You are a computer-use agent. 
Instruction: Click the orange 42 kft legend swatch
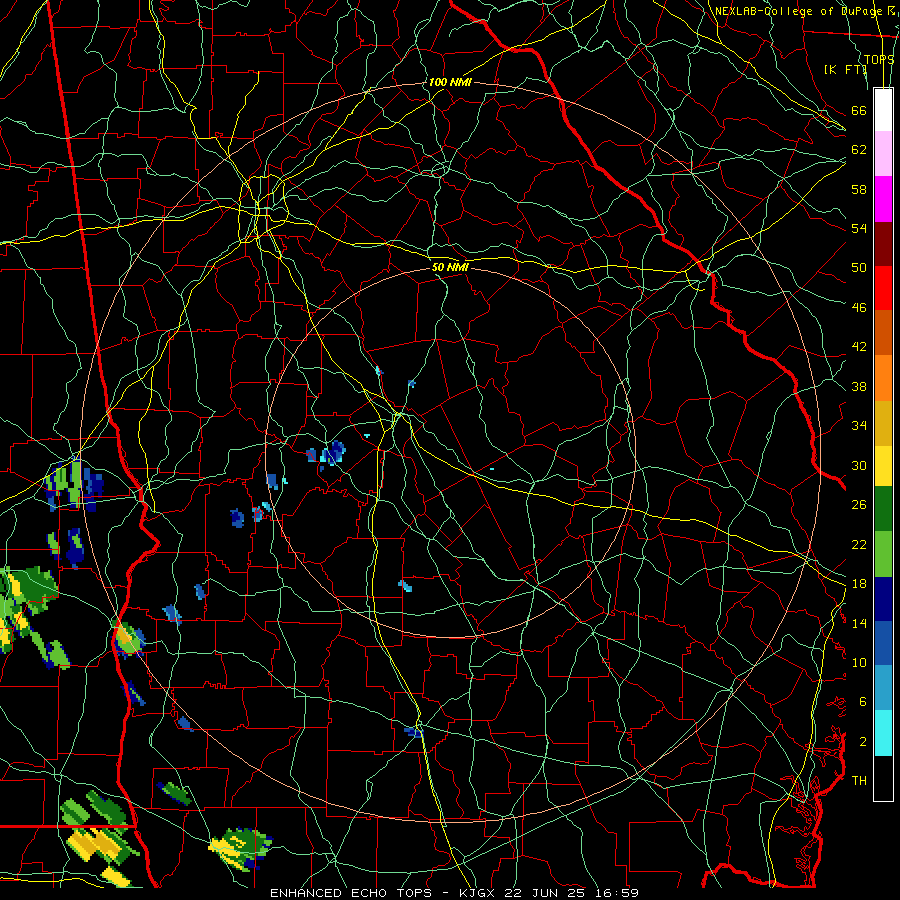point(883,377)
